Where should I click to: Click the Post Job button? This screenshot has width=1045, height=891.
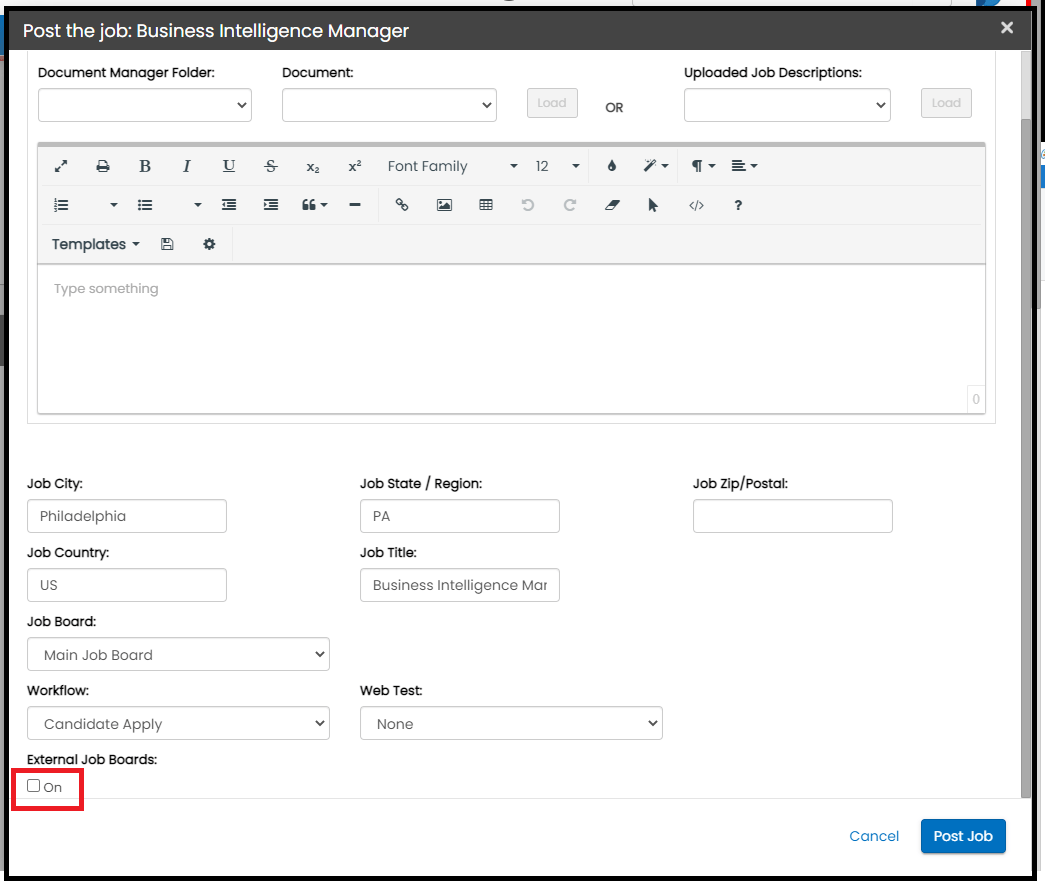(962, 836)
